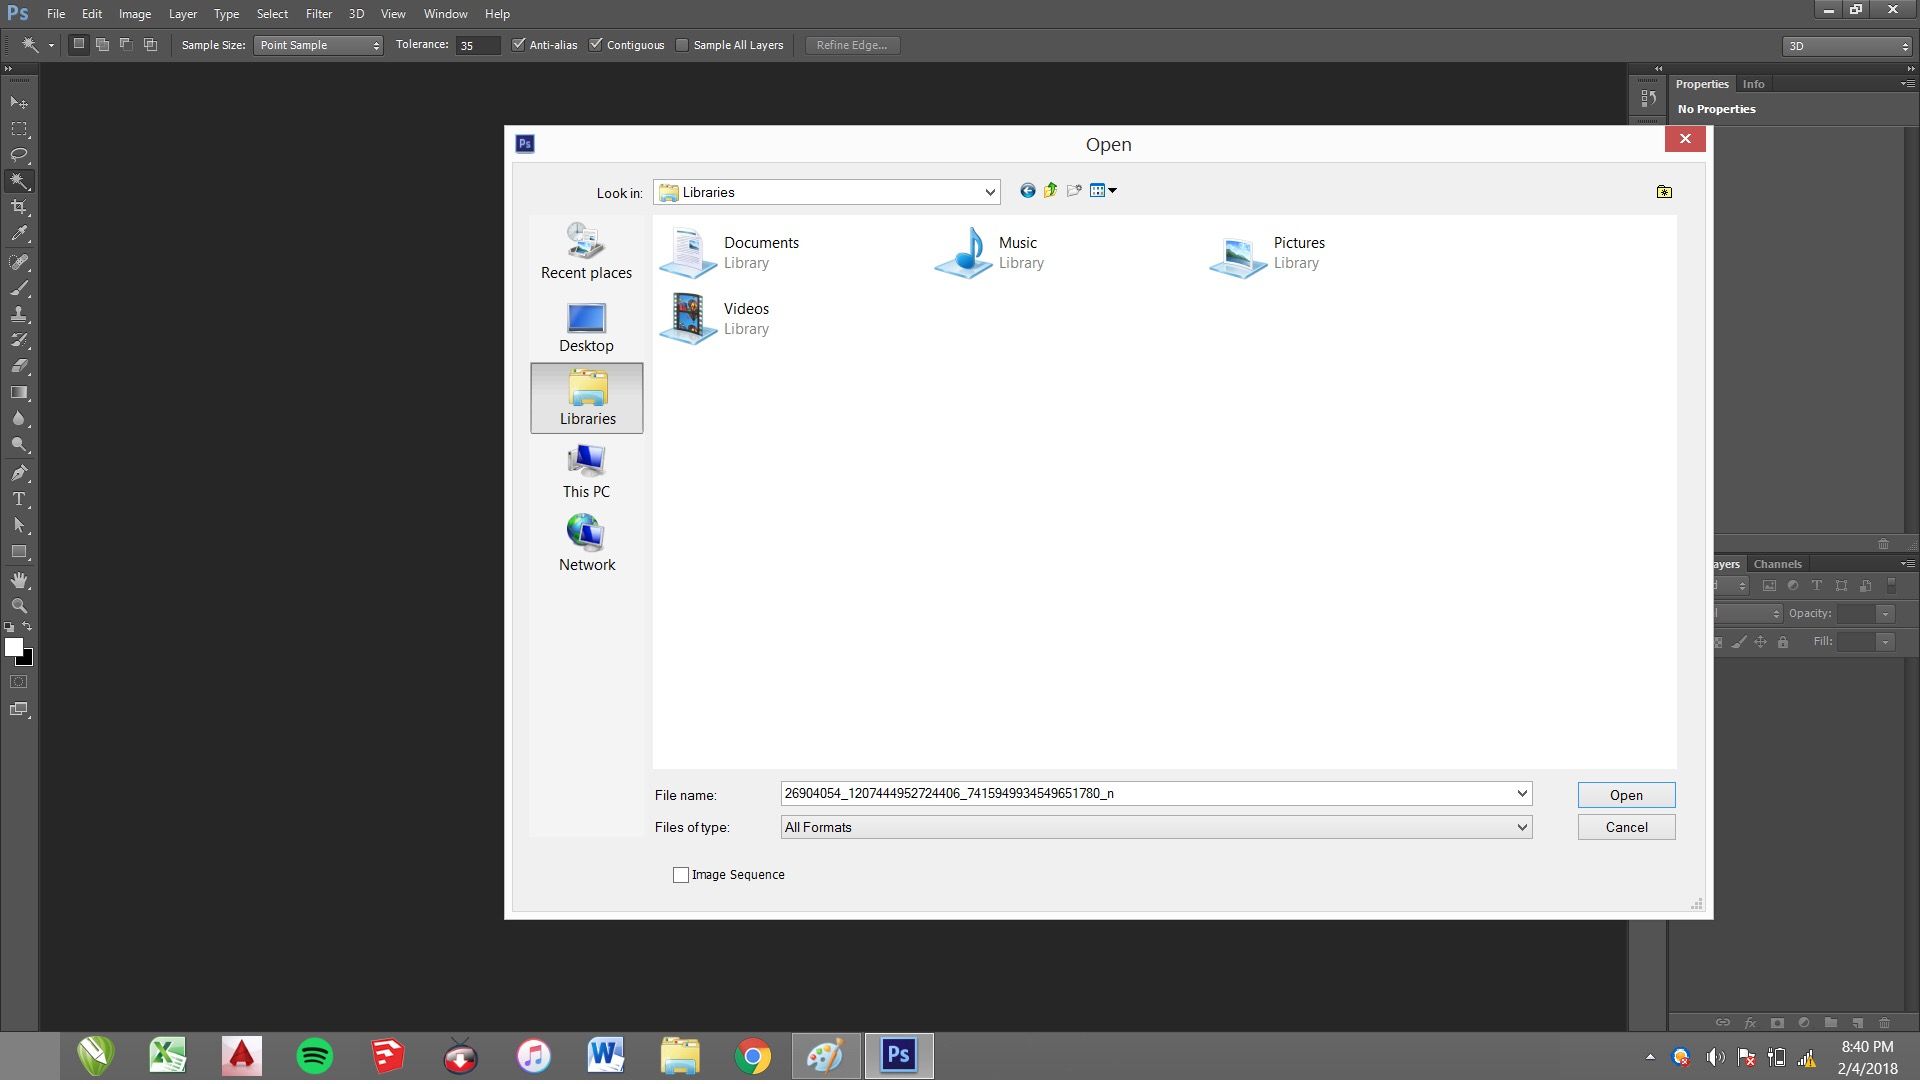This screenshot has width=1920, height=1084.
Task: Switch to the Info tab
Action: pyautogui.click(x=1754, y=82)
